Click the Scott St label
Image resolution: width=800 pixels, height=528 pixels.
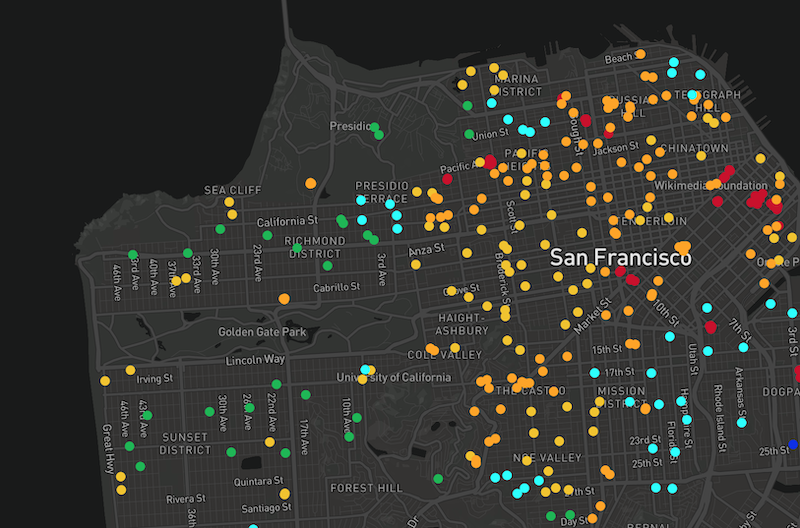tap(511, 217)
